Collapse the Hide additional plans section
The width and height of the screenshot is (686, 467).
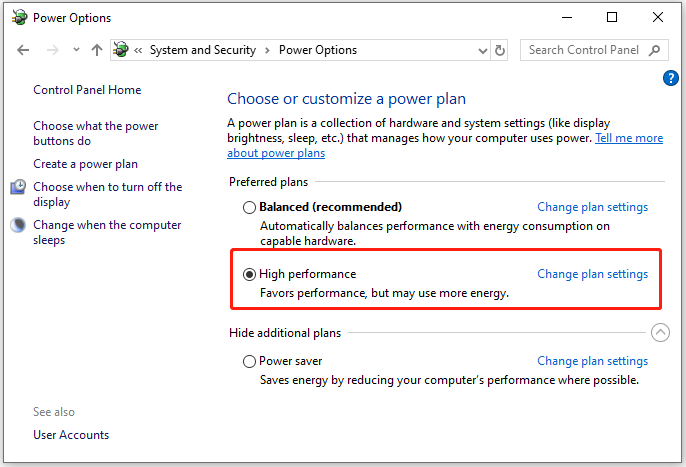(x=660, y=333)
